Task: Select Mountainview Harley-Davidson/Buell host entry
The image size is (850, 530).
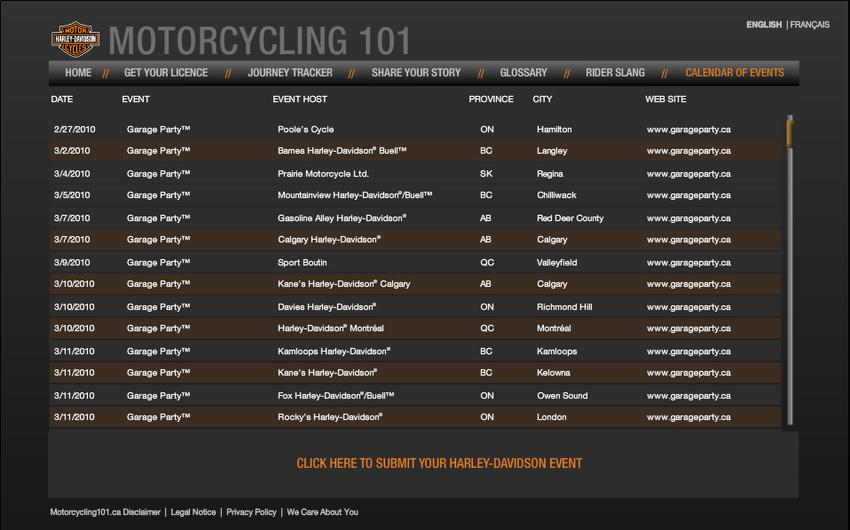Action: click(355, 195)
